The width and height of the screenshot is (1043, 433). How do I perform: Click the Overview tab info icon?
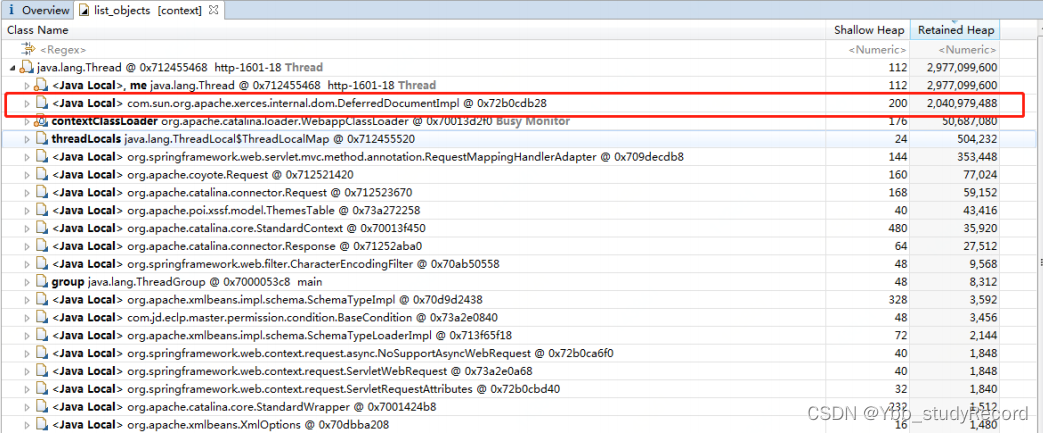click(12, 11)
